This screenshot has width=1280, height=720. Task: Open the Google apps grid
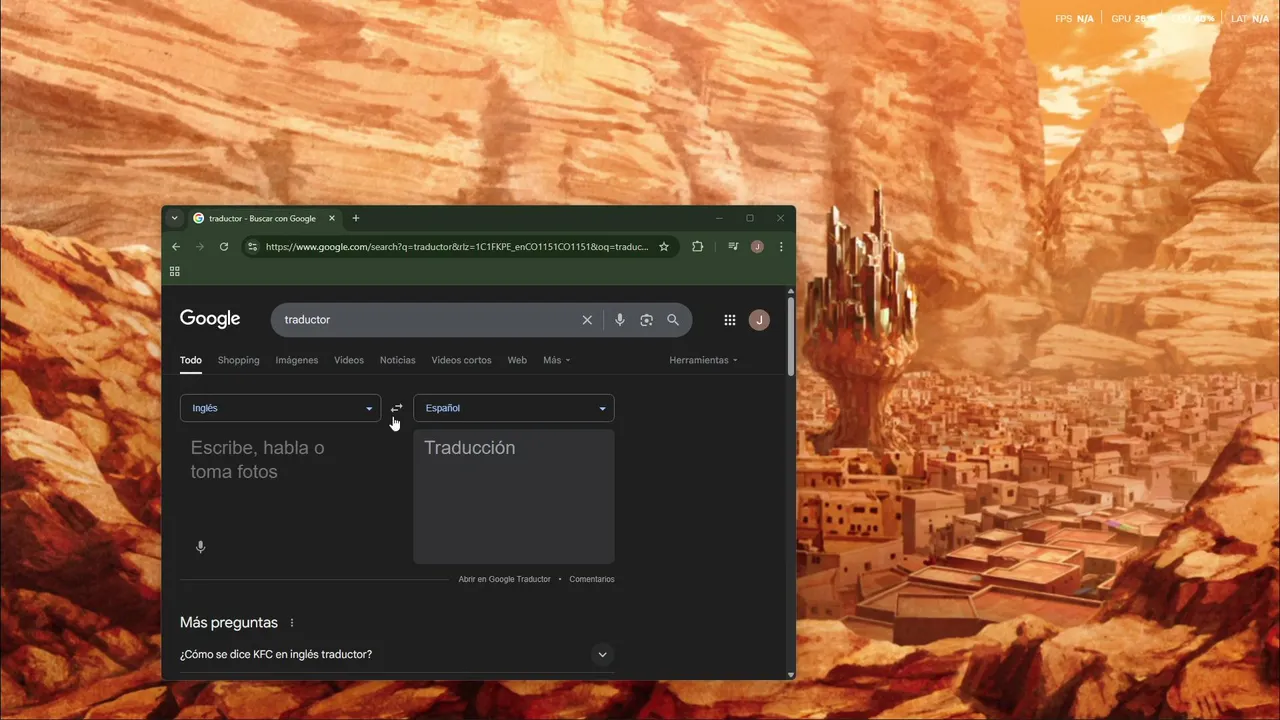click(x=730, y=320)
